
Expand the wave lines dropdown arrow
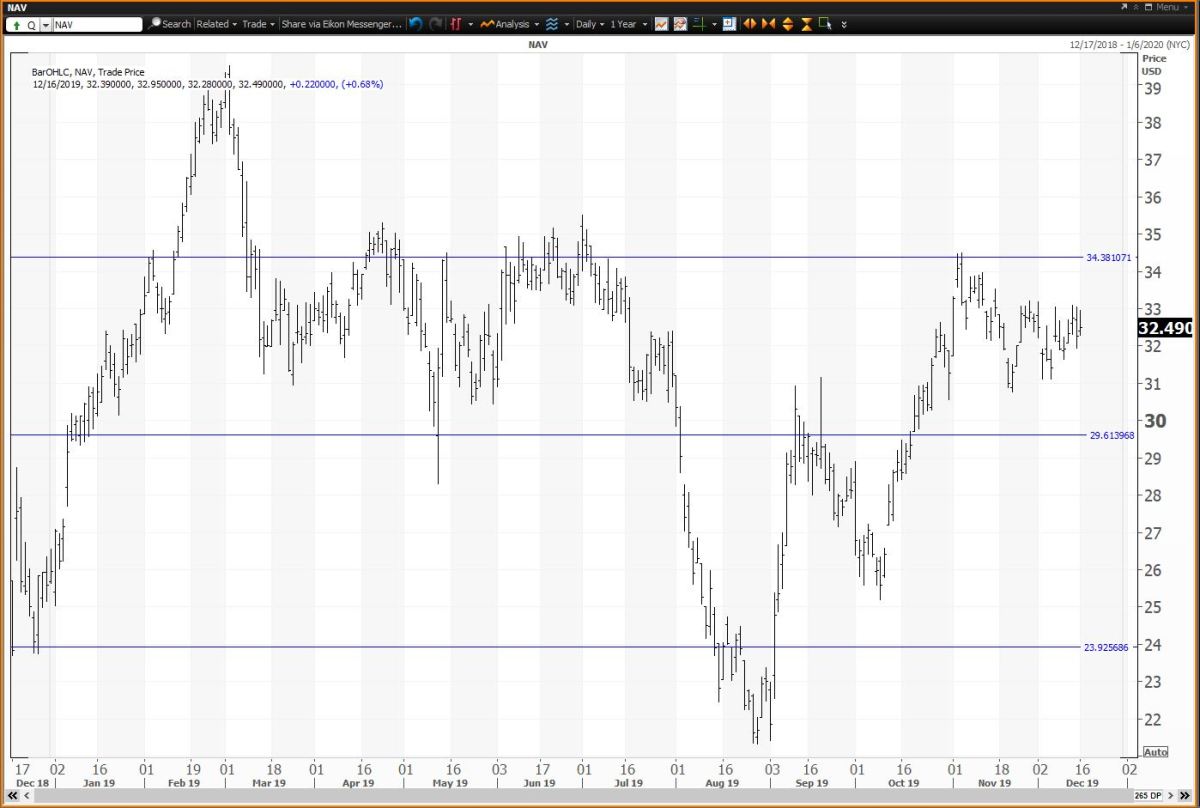[x=566, y=24]
